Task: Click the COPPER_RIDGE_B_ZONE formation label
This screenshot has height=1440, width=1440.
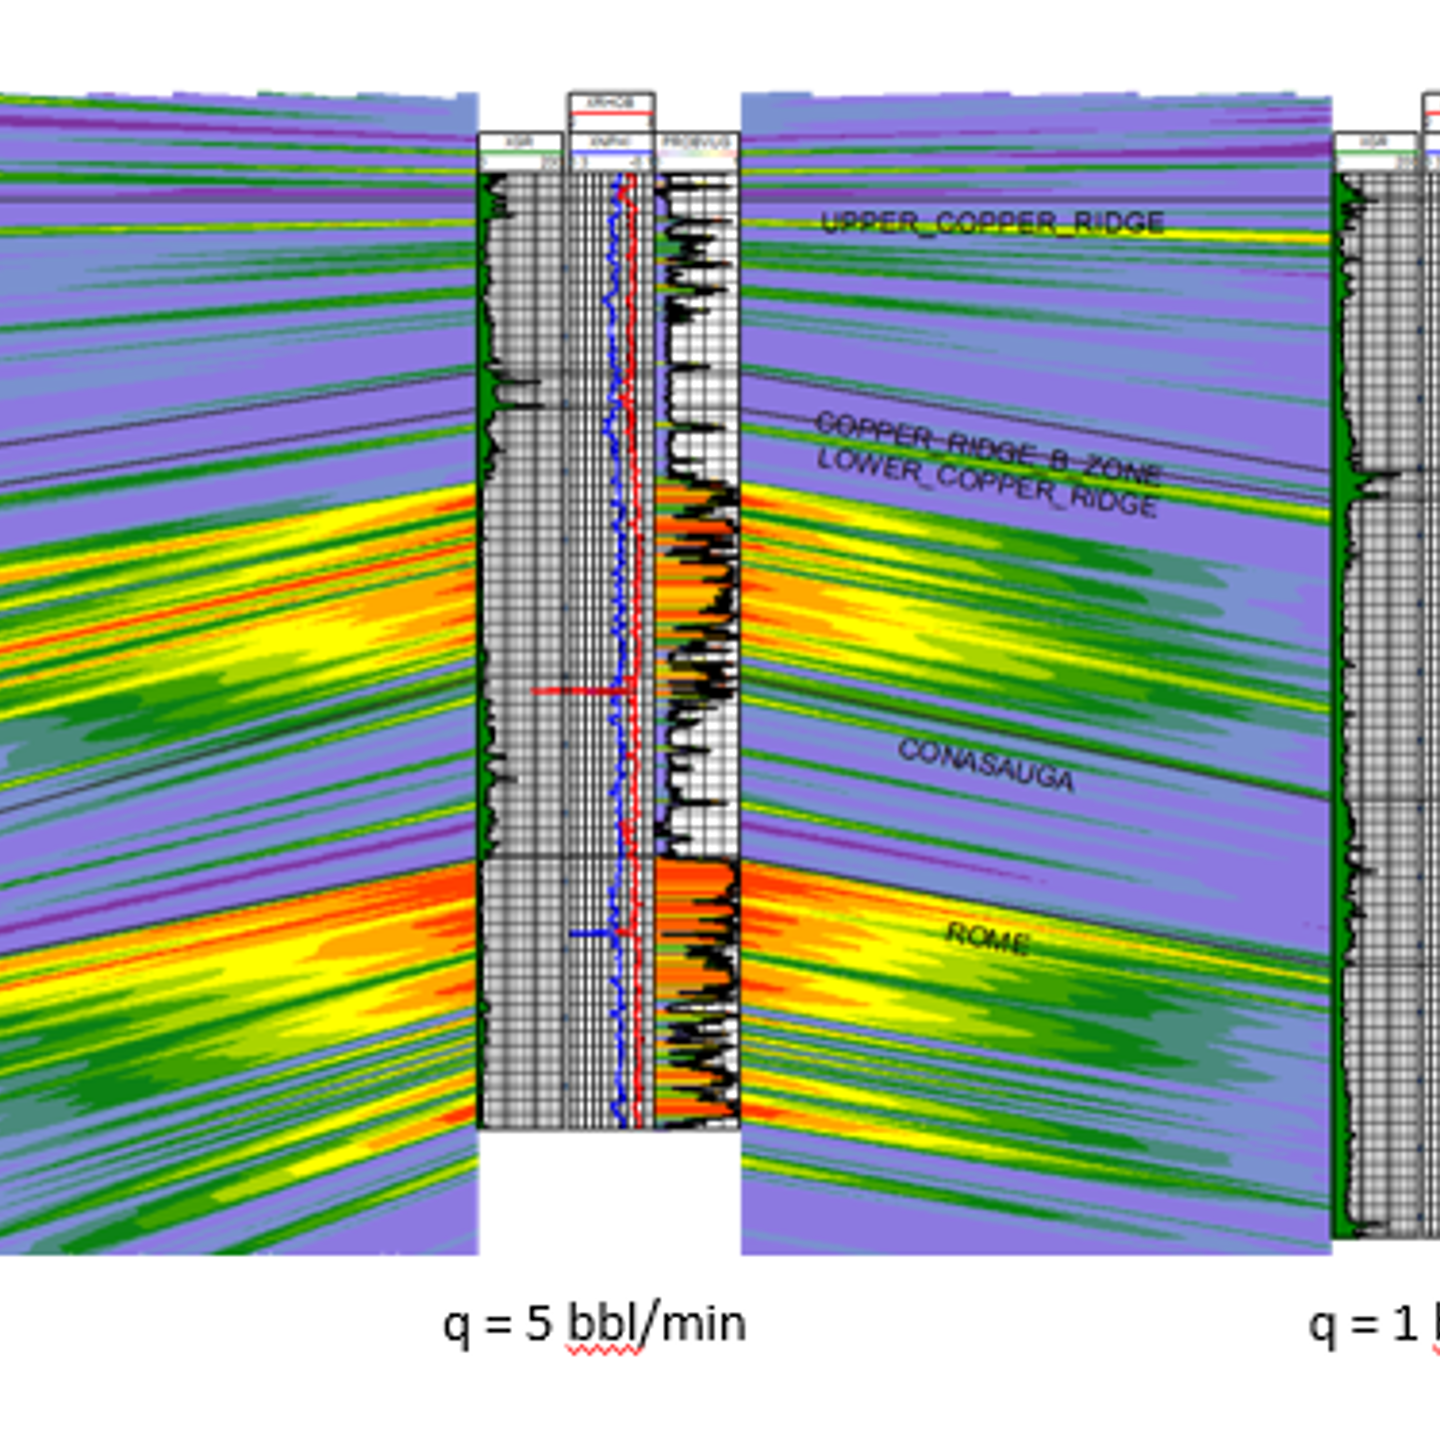Action: [988, 447]
